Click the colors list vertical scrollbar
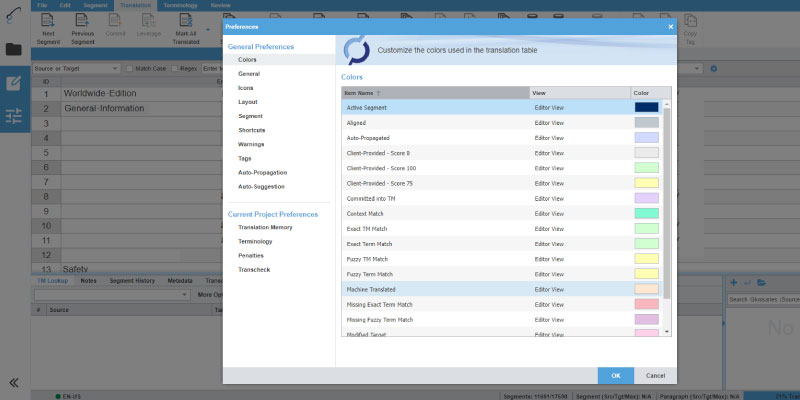This screenshot has width=800, height=400. [x=666, y=203]
